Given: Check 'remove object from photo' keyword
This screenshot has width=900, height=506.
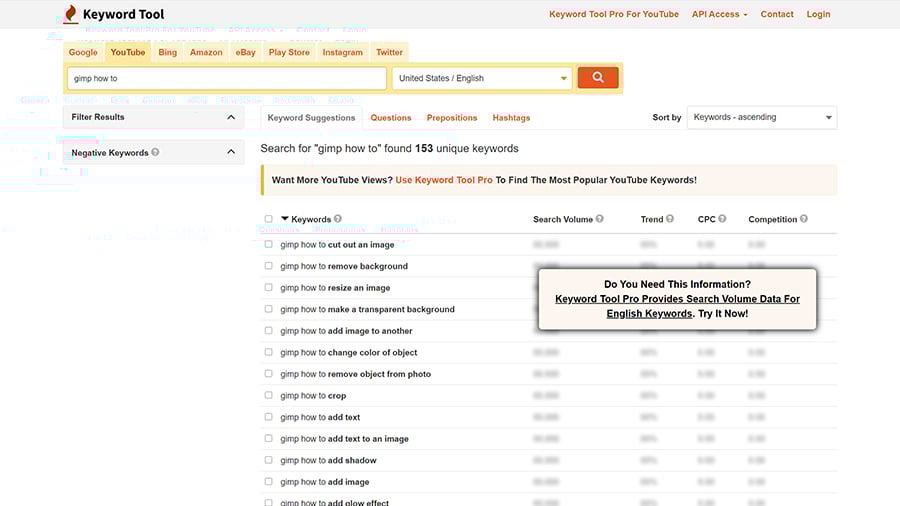Looking at the screenshot, I should pyautogui.click(x=269, y=373).
